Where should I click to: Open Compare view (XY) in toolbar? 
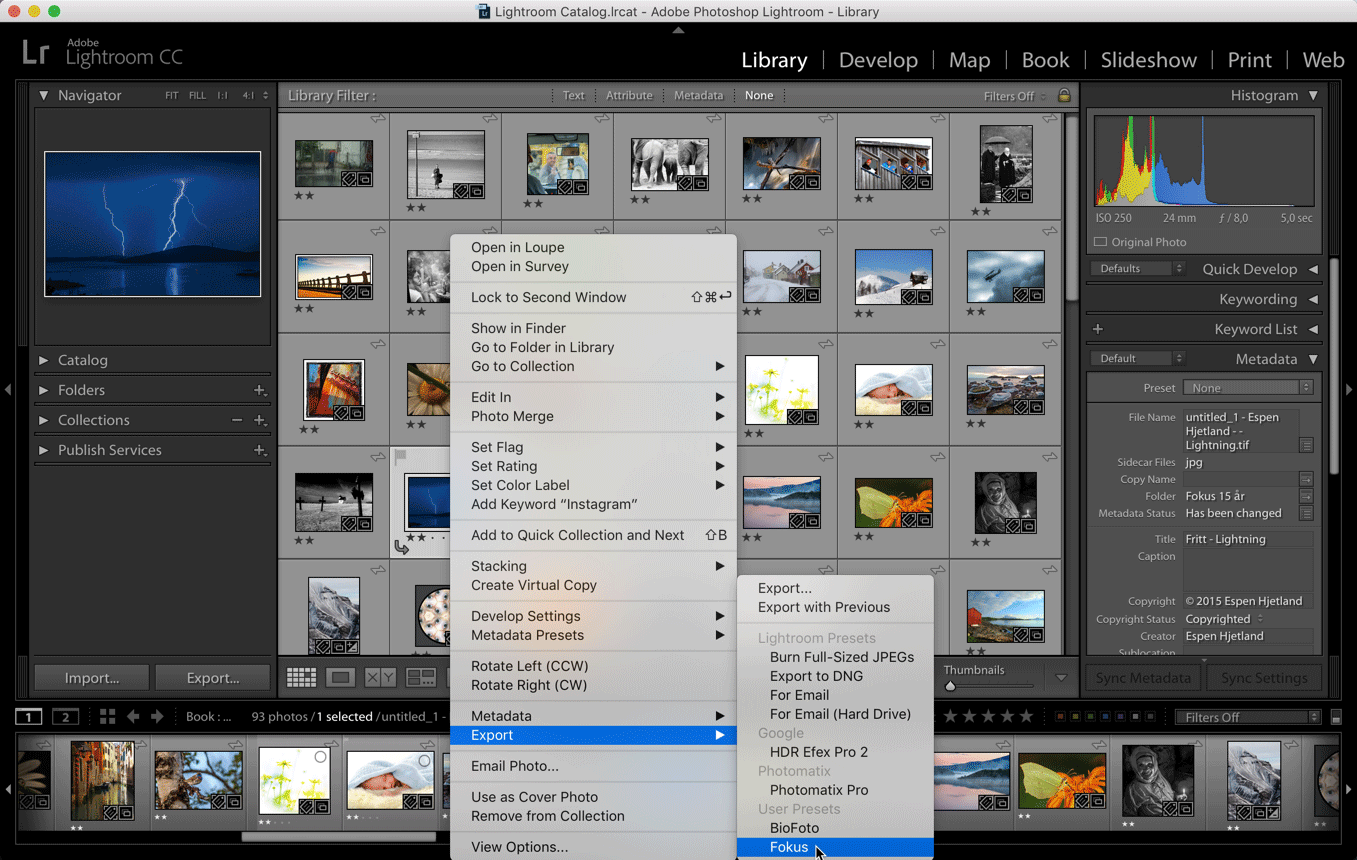point(380,678)
